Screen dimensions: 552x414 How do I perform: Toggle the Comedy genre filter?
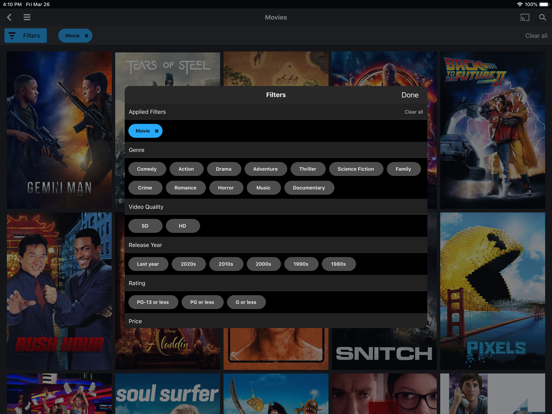(x=147, y=169)
